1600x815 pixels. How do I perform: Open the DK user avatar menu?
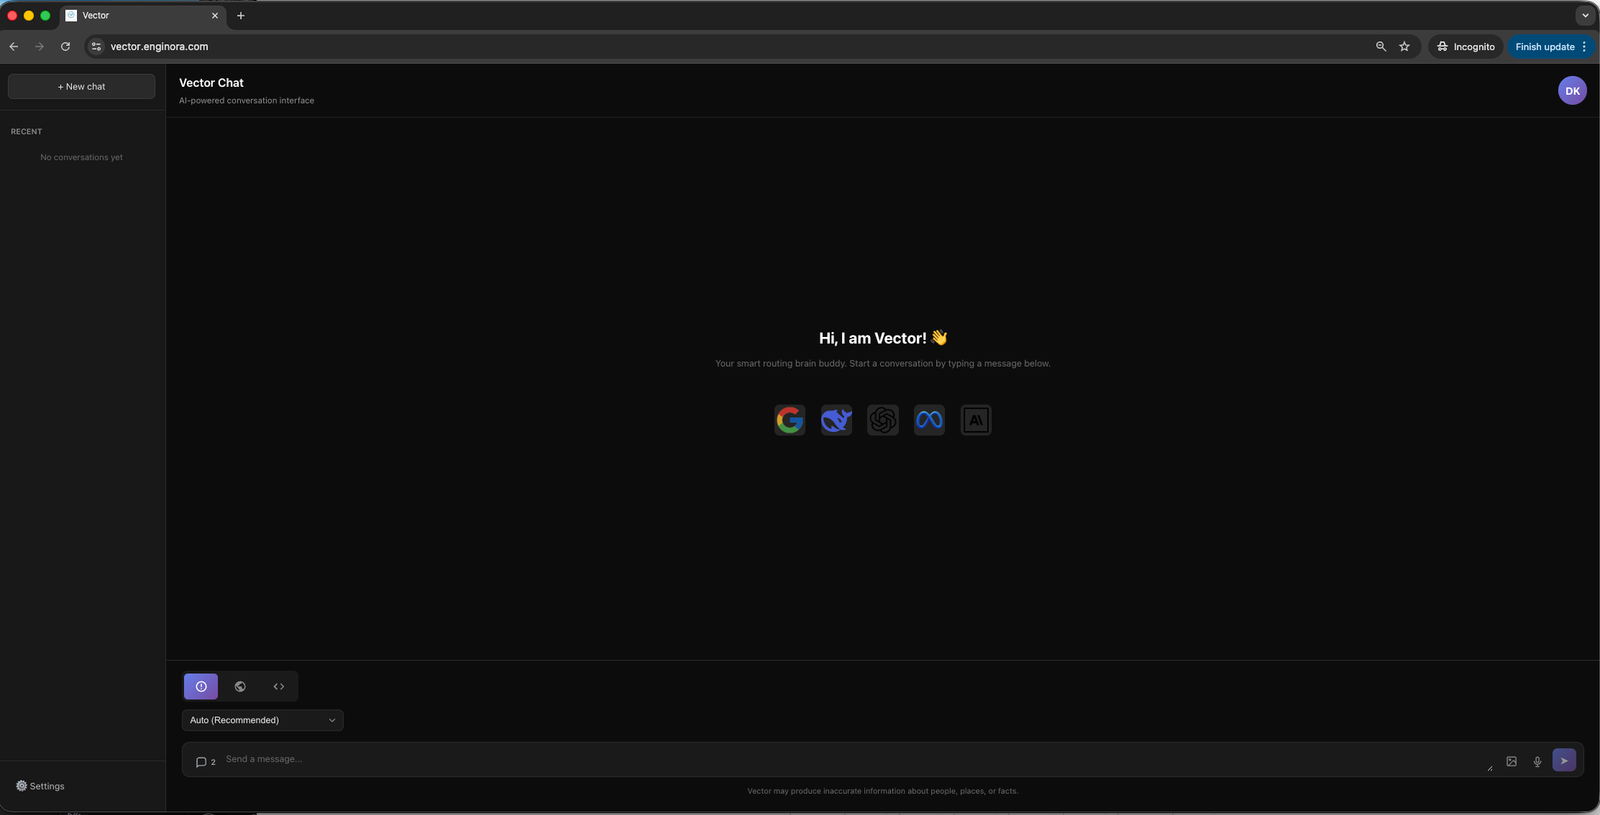coord(1572,91)
